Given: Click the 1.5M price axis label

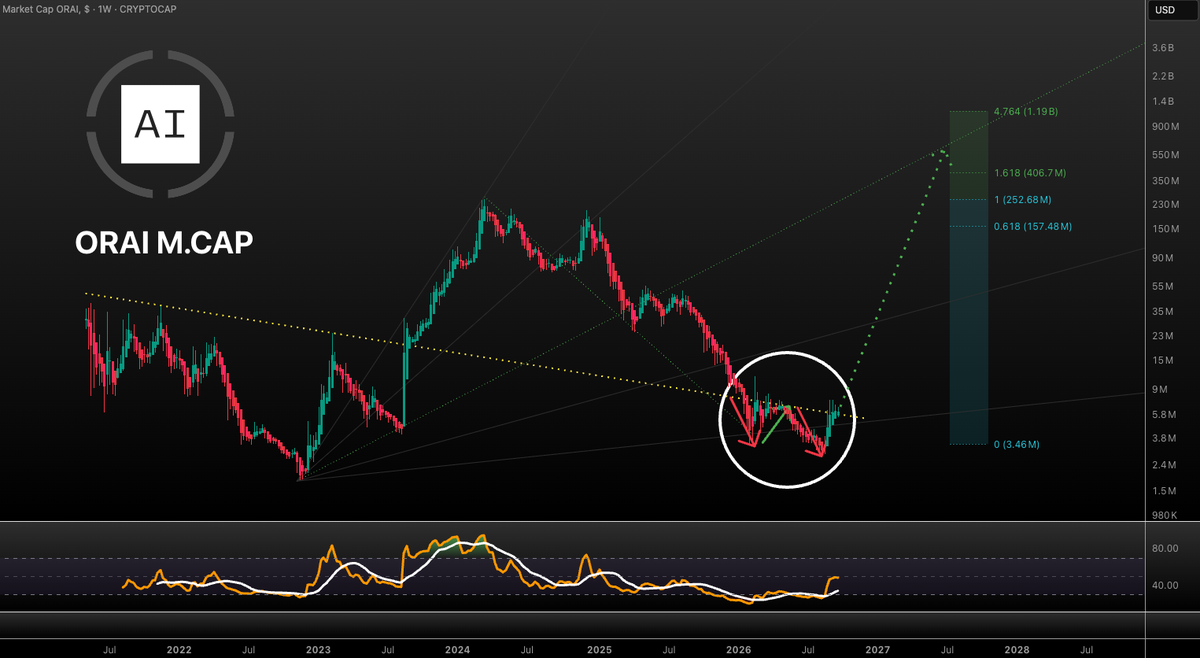Looking at the screenshot, I should pyautogui.click(x=1164, y=491).
